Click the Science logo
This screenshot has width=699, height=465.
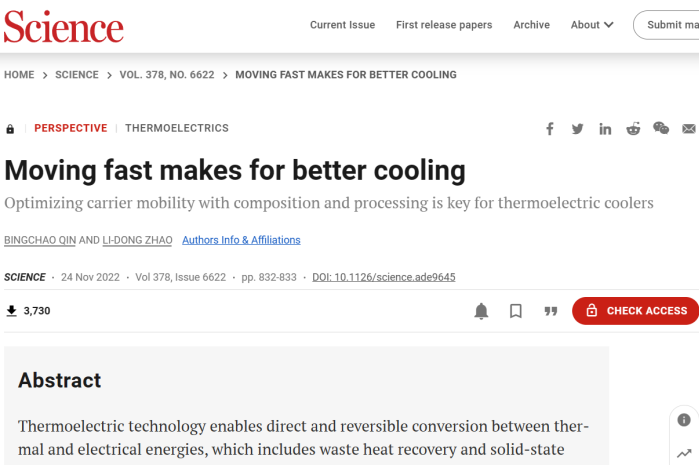(x=63, y=26)
